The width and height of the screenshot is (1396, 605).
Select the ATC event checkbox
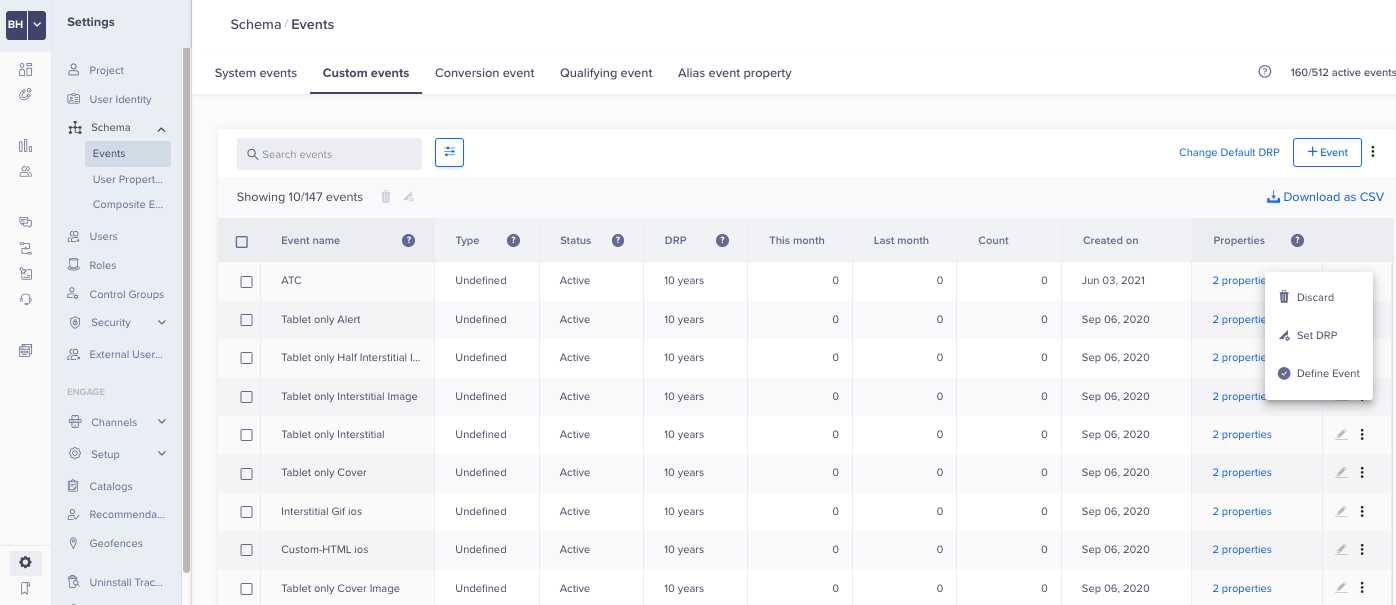pyautogui.click(x=246, y=281)
